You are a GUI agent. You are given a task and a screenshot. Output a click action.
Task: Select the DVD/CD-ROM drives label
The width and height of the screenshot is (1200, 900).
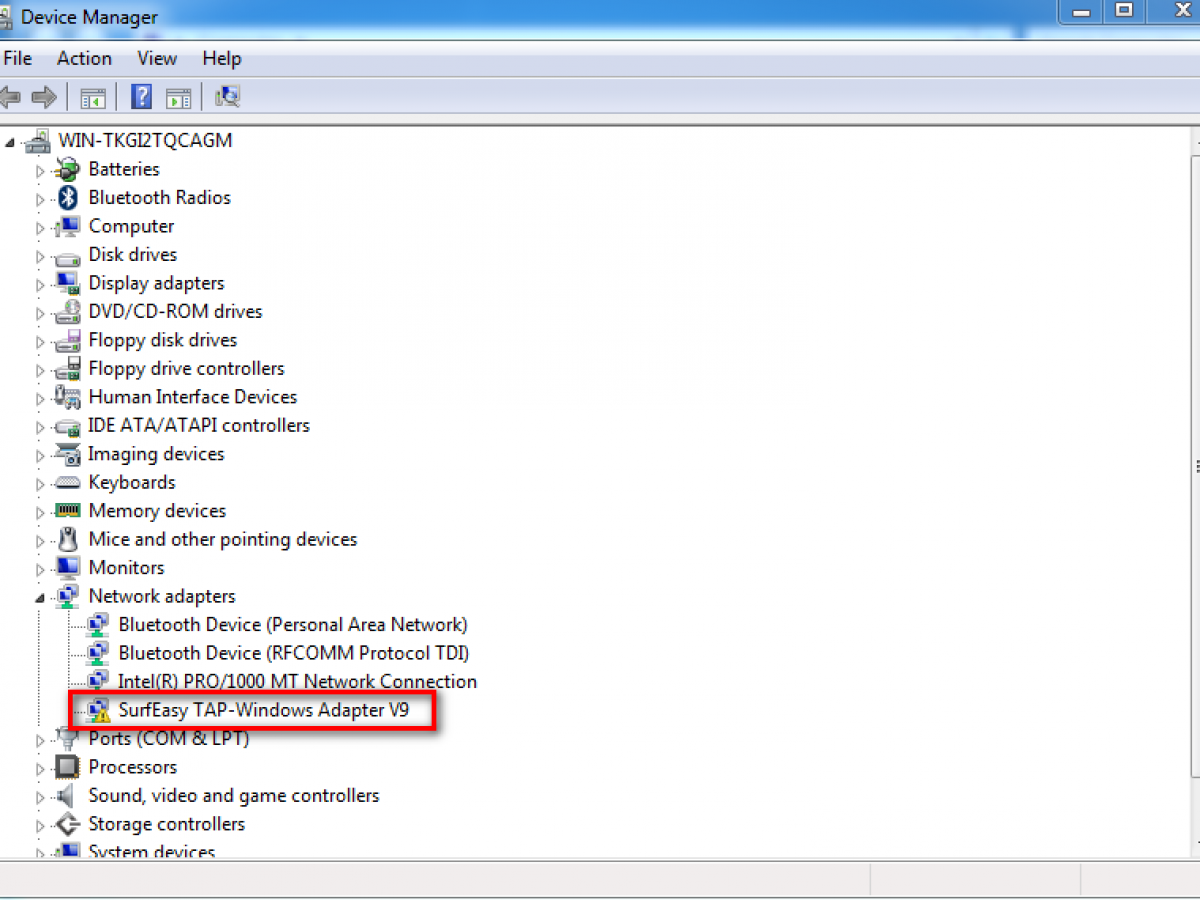tap(175, 311)
